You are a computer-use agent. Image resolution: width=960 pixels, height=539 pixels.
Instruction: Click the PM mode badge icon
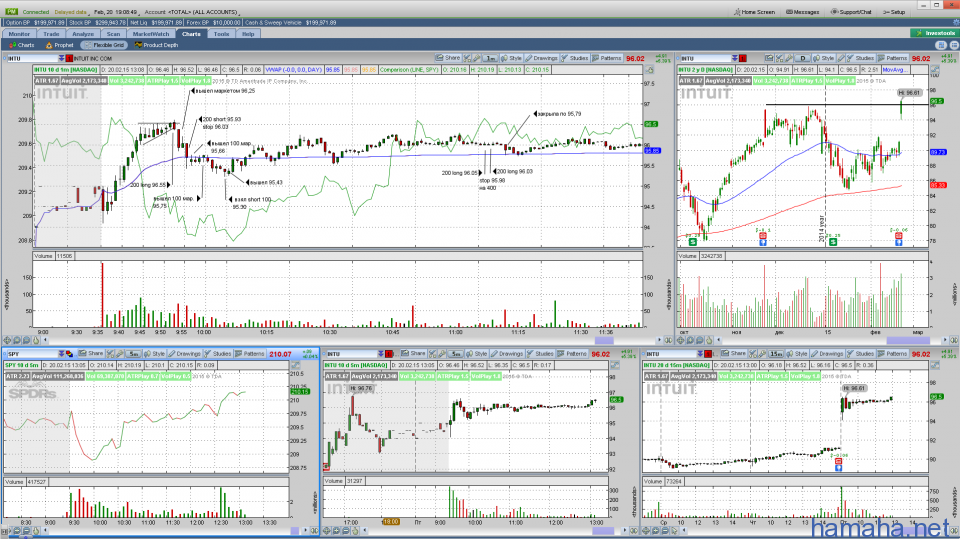coord(11,12)
